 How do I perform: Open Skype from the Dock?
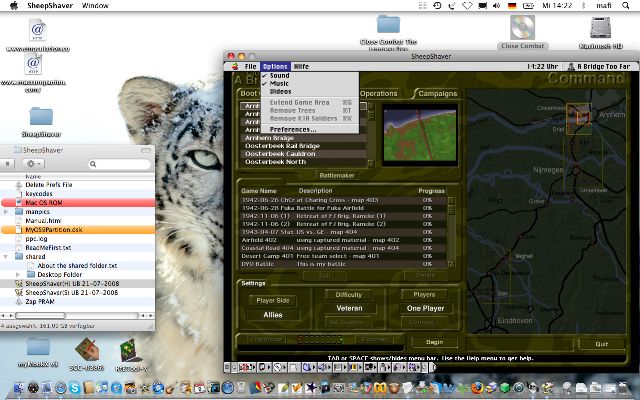tap(75, 387)
